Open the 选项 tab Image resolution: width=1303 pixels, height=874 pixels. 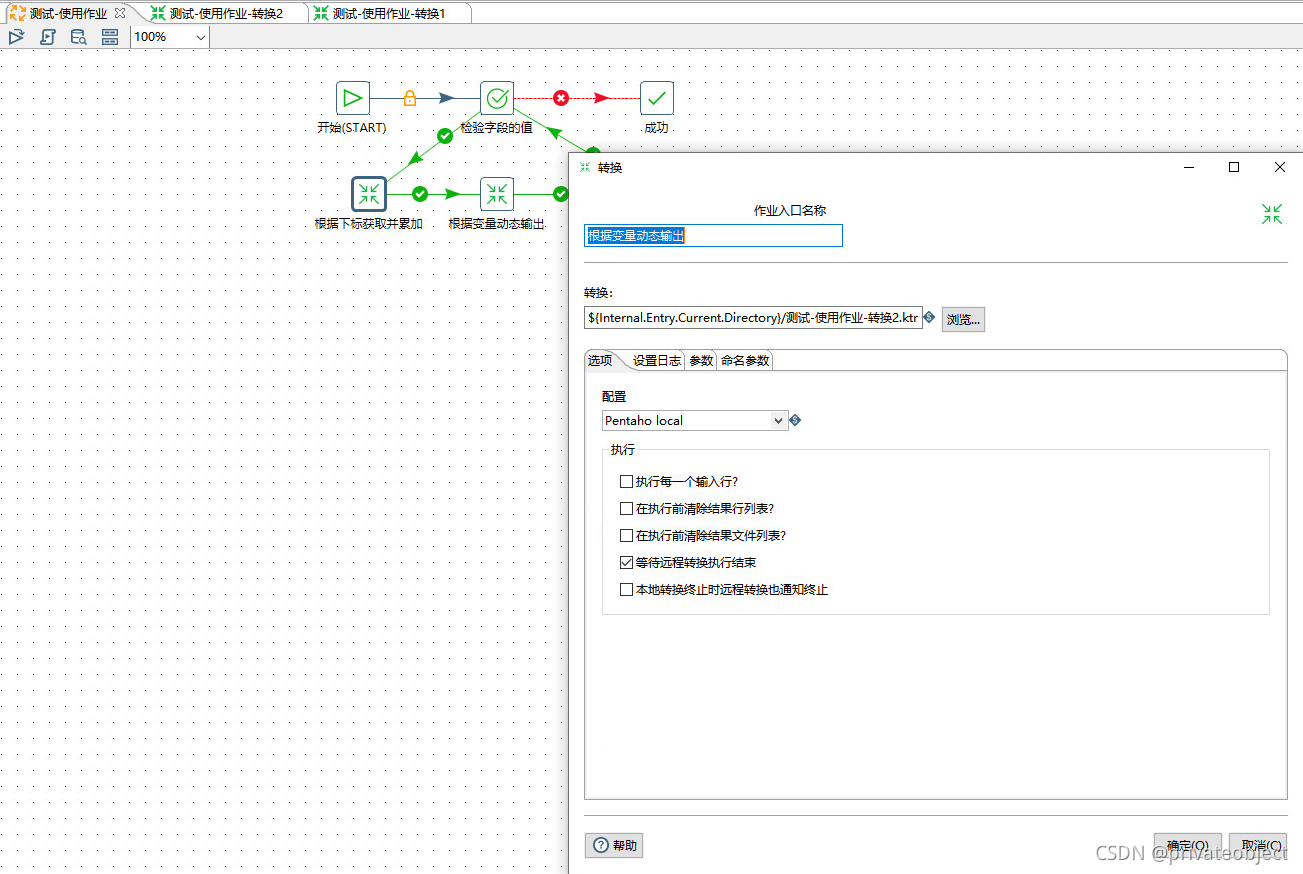pos(600,360)
